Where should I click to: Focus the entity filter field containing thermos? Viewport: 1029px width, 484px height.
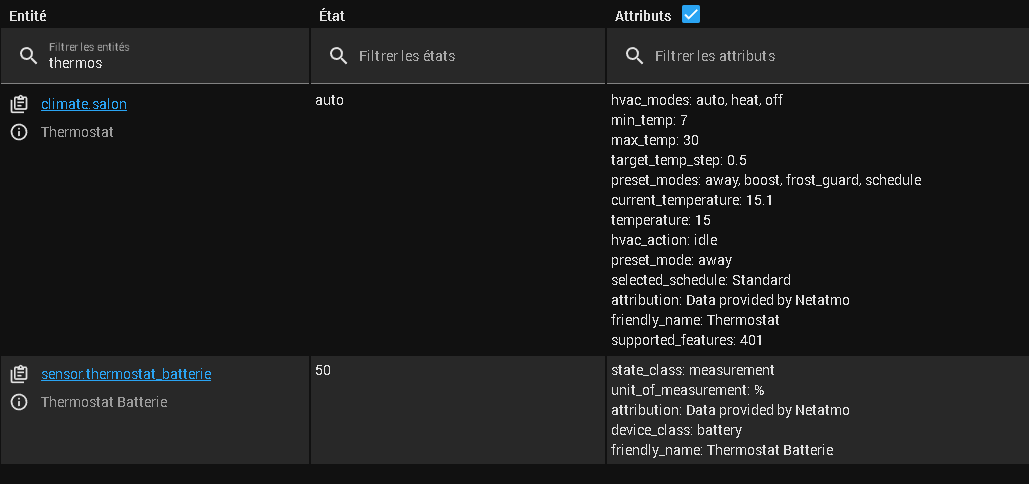point(170,62)
